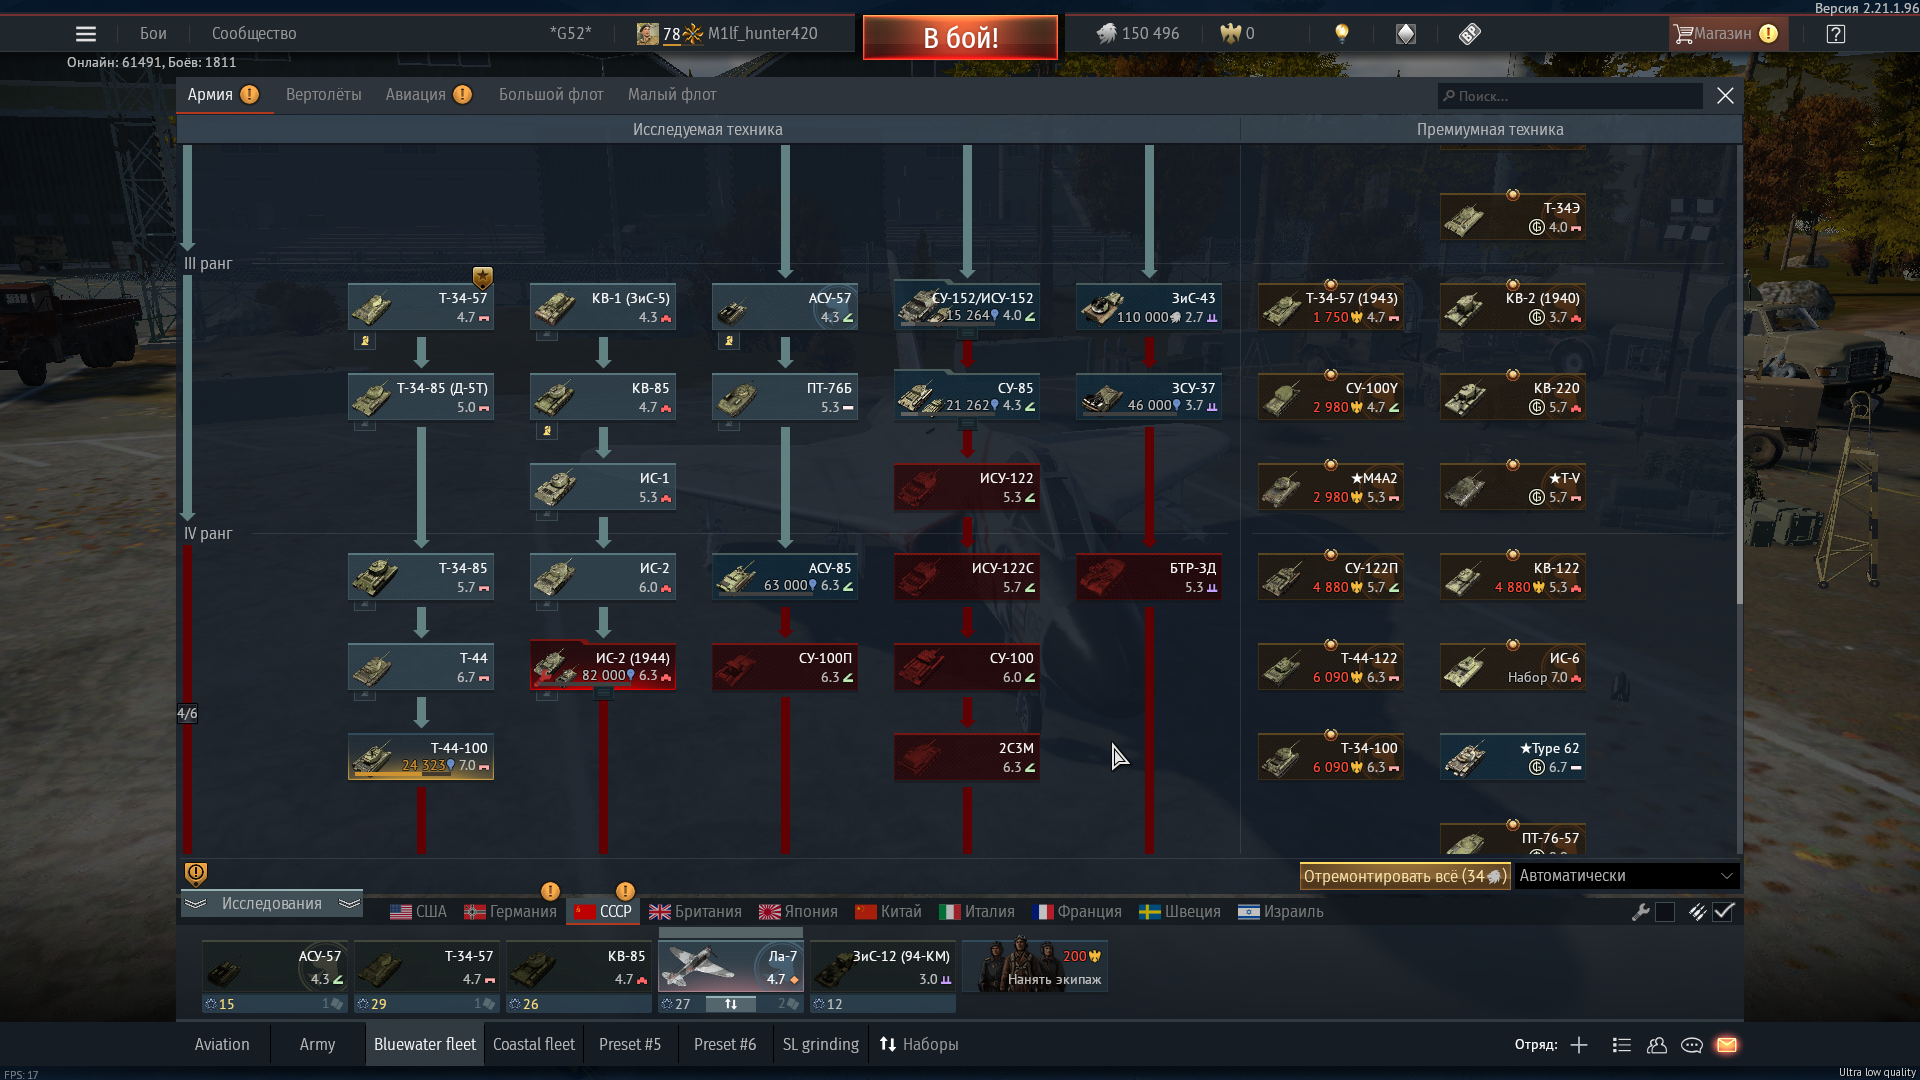Select the Германия nation

click(x=510, y=912)
